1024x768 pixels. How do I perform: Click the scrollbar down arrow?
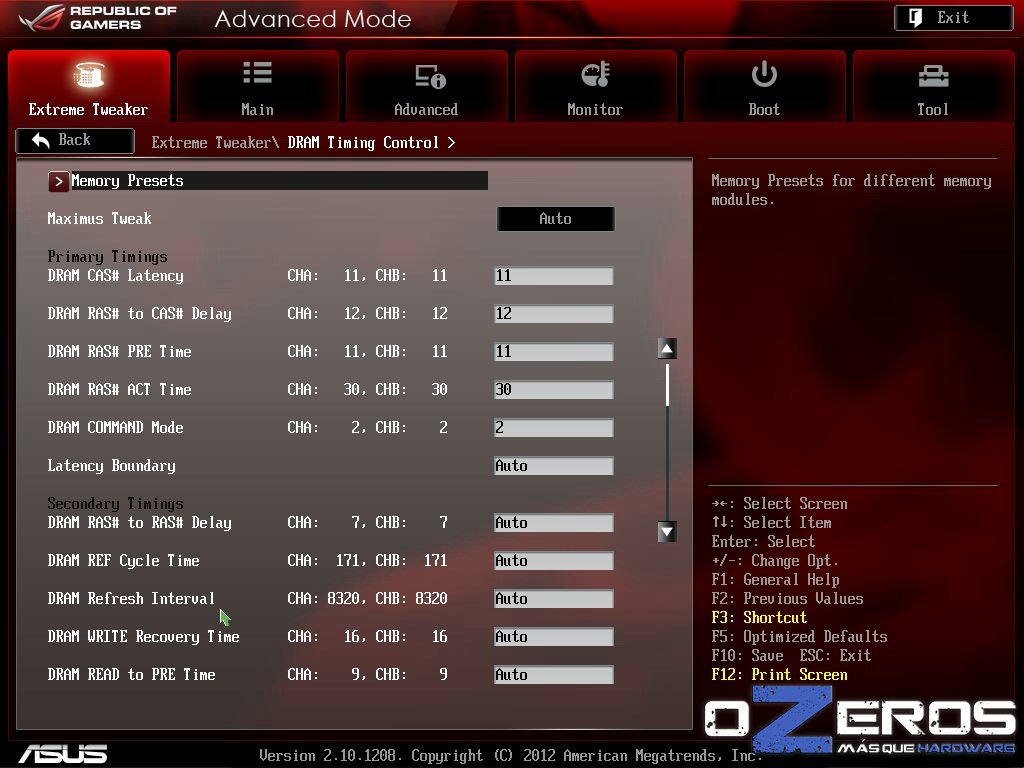pyautogui.click(x=667, y=532)
